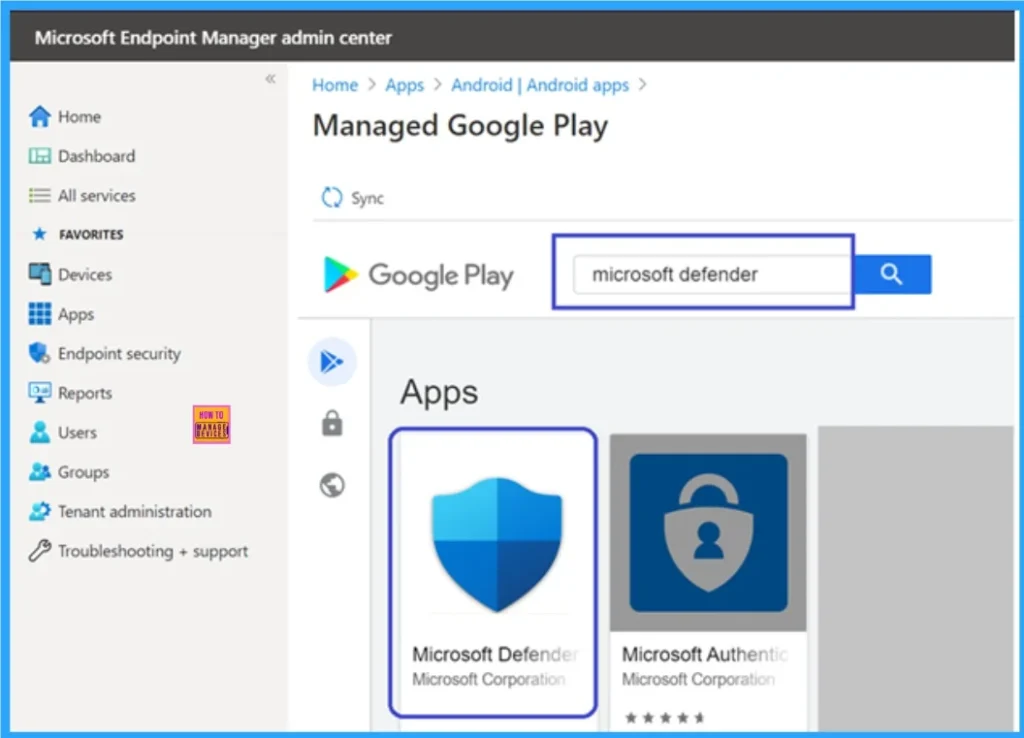Screen dimensions: 1024x738
Task: Click the Sync button
Action: (351, 198)
